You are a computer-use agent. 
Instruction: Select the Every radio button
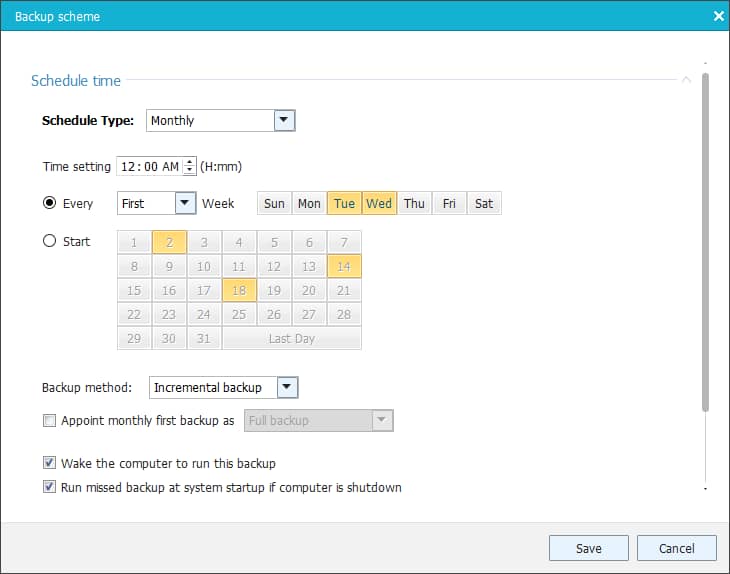[49, 203]
